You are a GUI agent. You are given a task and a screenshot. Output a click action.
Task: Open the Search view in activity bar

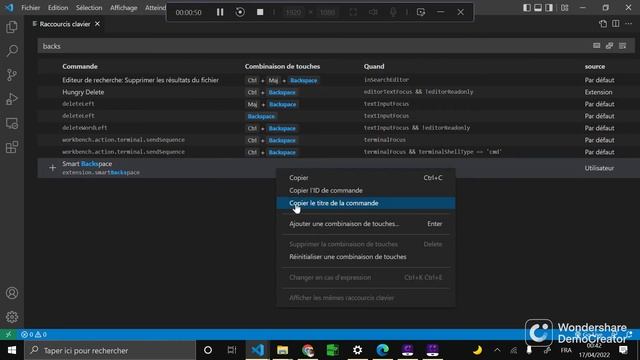point(12,51)
